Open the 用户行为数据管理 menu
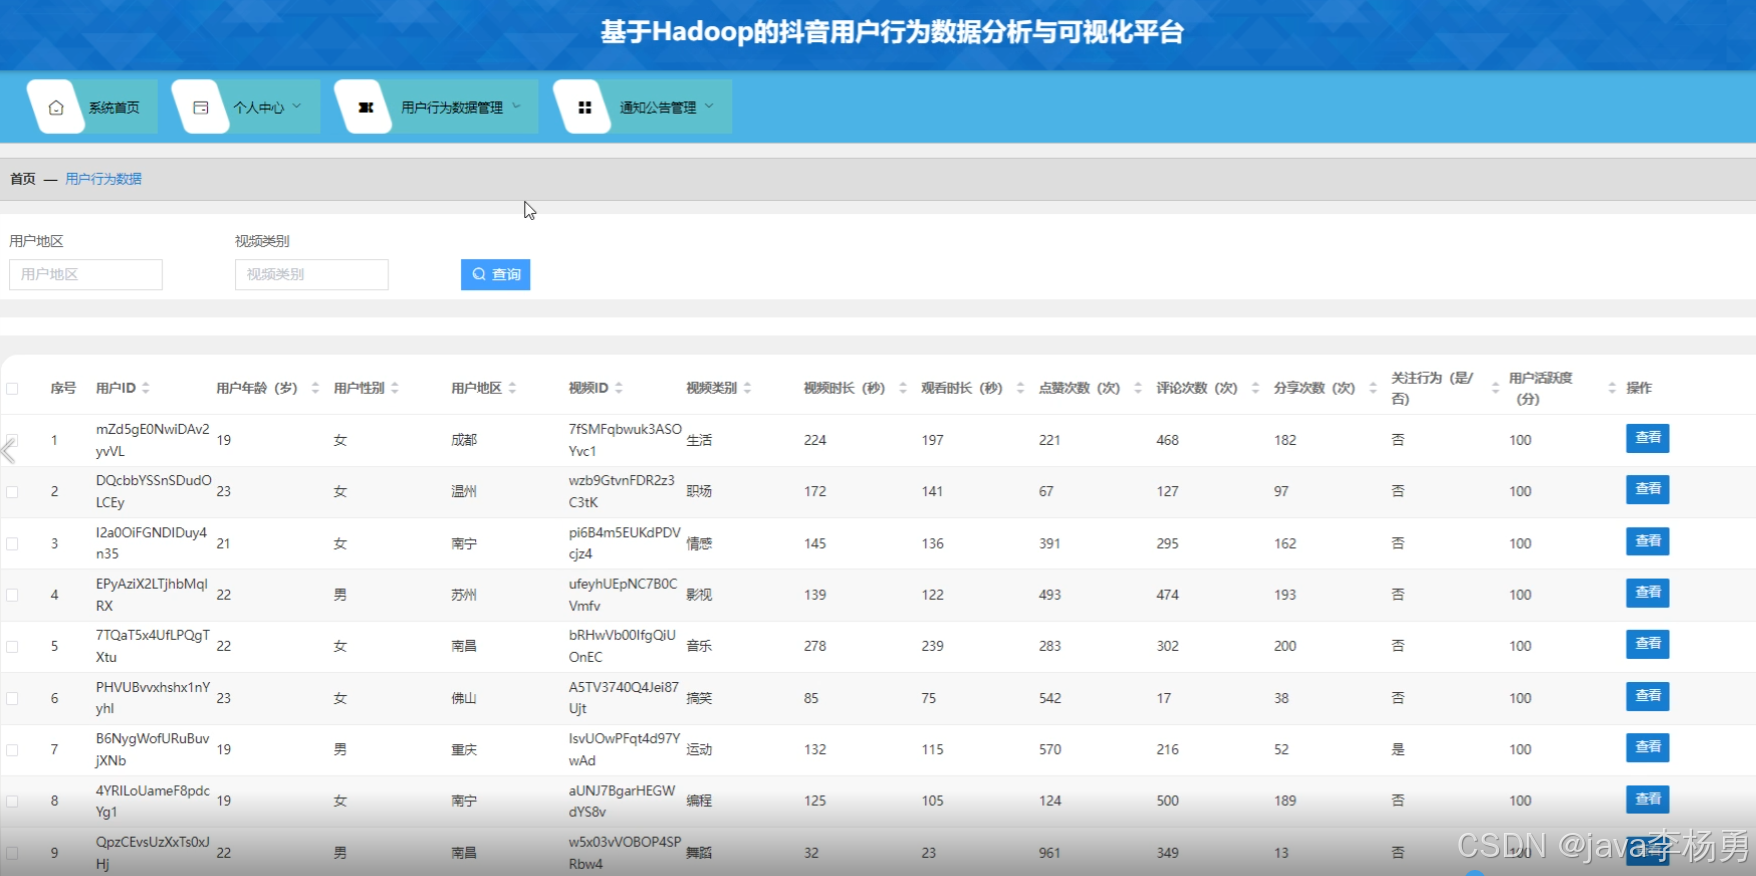1756x876 pixels. (x=437, y=107)
